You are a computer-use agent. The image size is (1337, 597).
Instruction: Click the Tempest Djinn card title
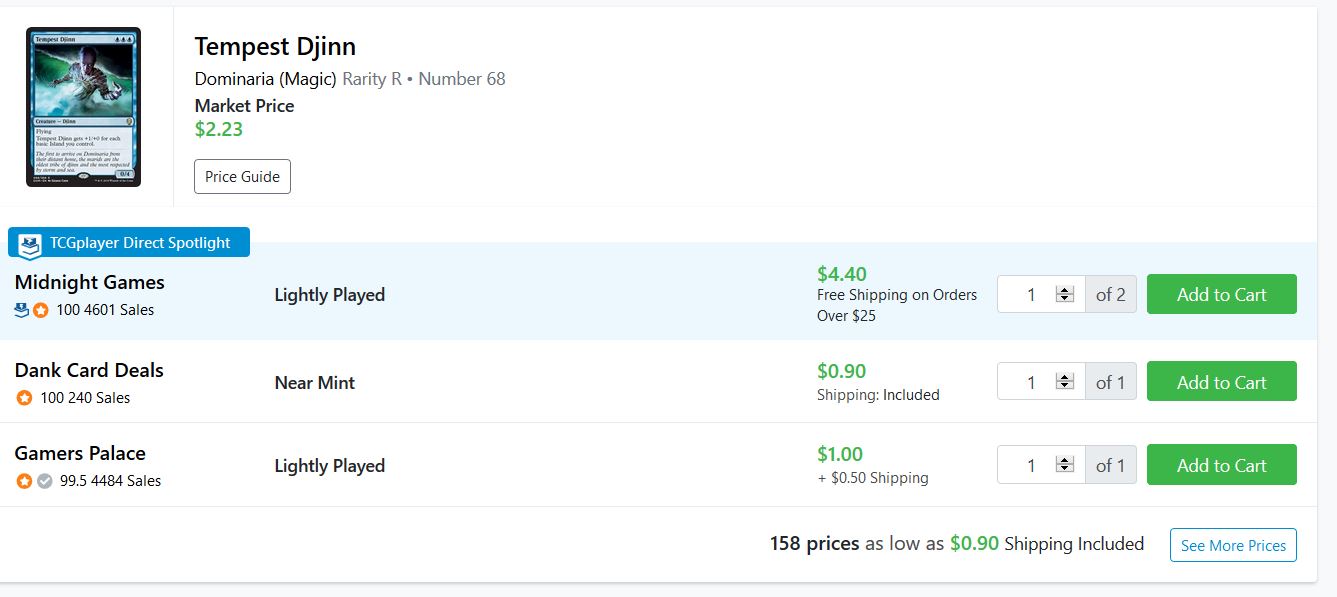pos(275,46)
